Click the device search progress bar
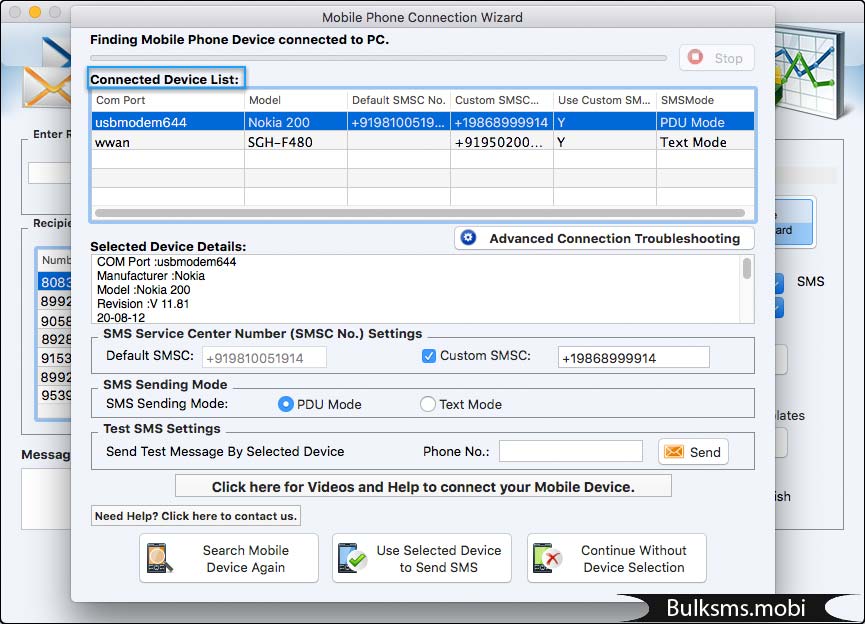 point(378,57)
